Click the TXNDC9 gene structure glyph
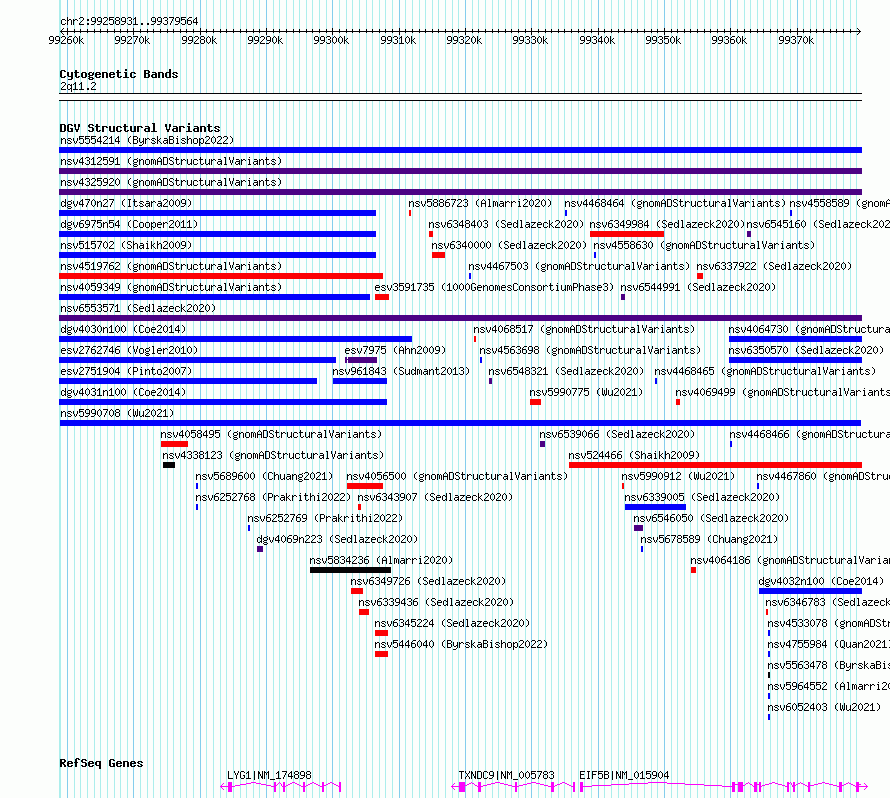The height and width of the screenshot is (798, 890). tap(513, 787)
